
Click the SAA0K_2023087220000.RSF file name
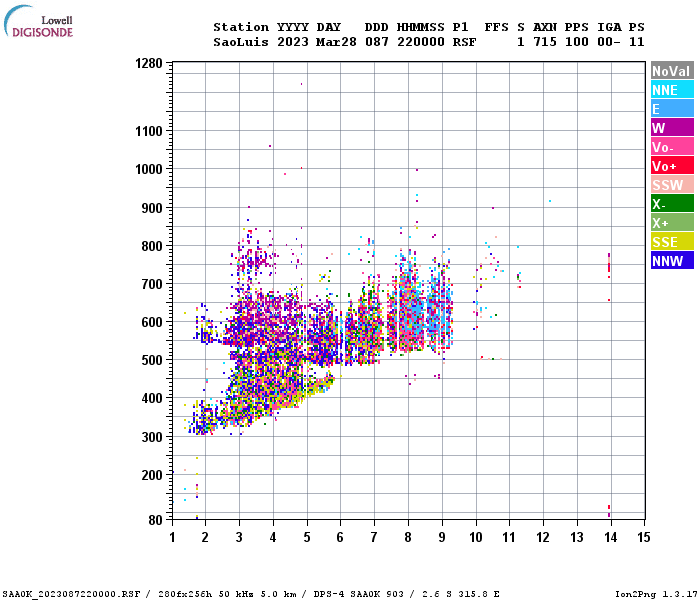click(71, 594)
